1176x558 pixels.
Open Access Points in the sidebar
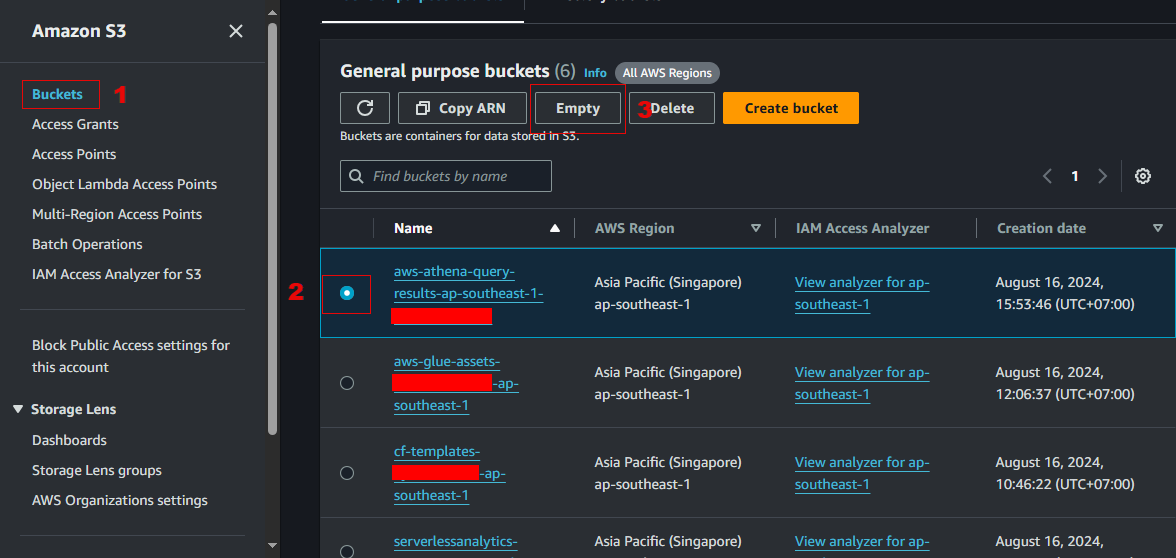coord(74,154)
